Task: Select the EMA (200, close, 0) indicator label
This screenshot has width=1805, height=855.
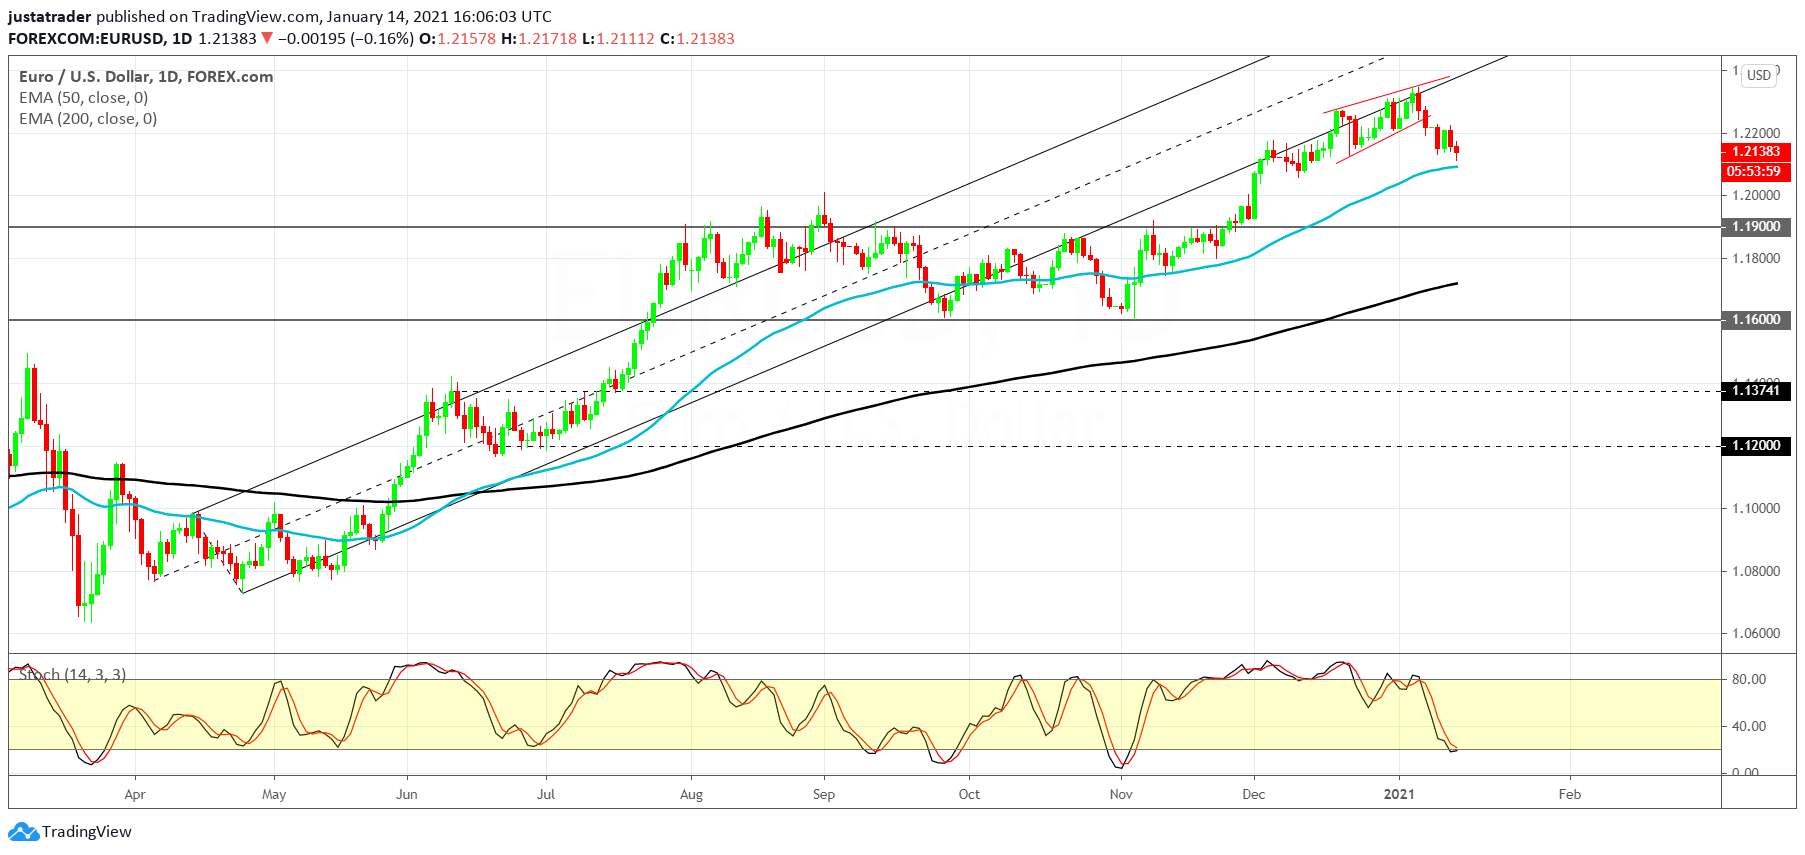Action: click(88, 119)
